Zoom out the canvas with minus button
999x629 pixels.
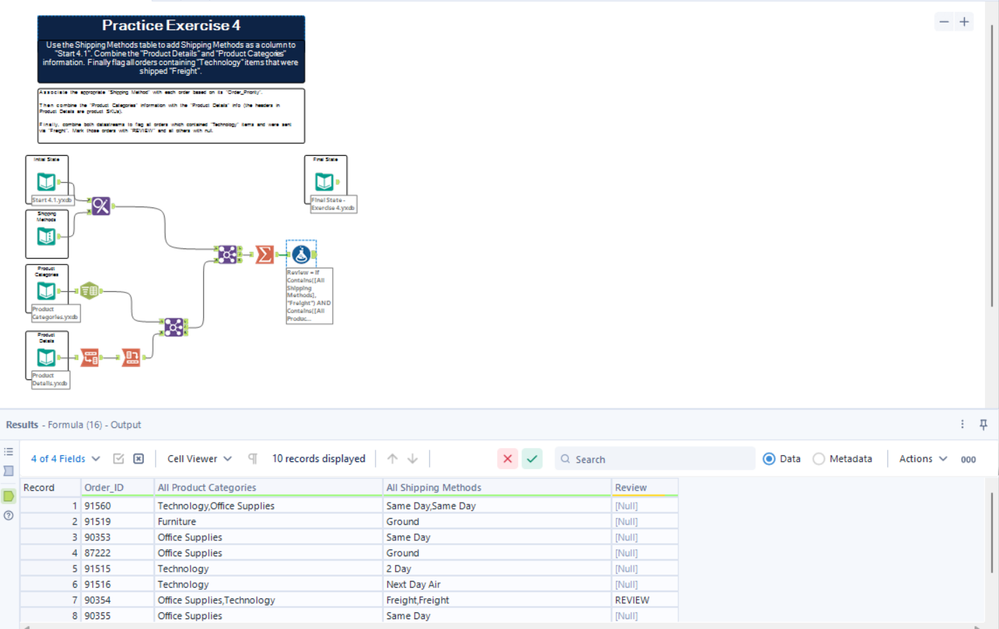944,22
